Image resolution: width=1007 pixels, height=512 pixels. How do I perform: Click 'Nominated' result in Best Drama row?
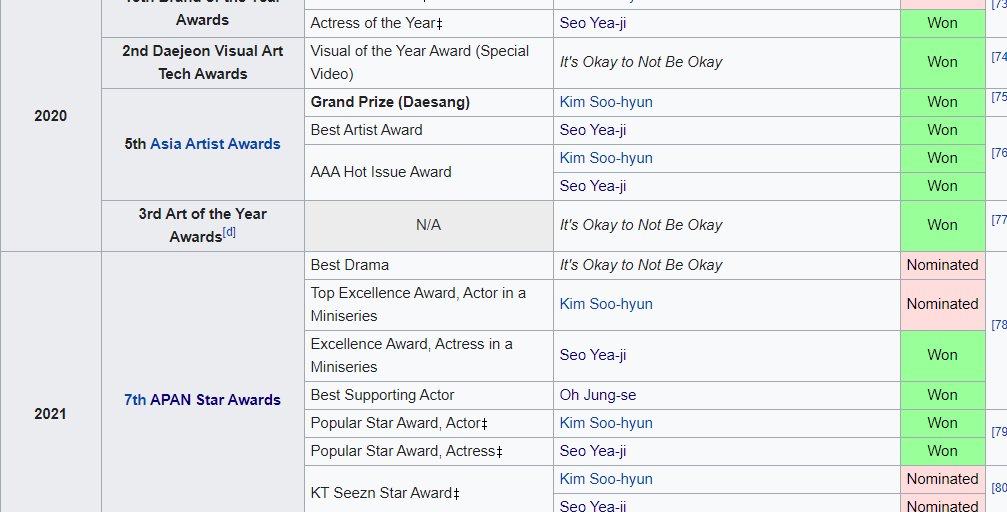(942, 265)
